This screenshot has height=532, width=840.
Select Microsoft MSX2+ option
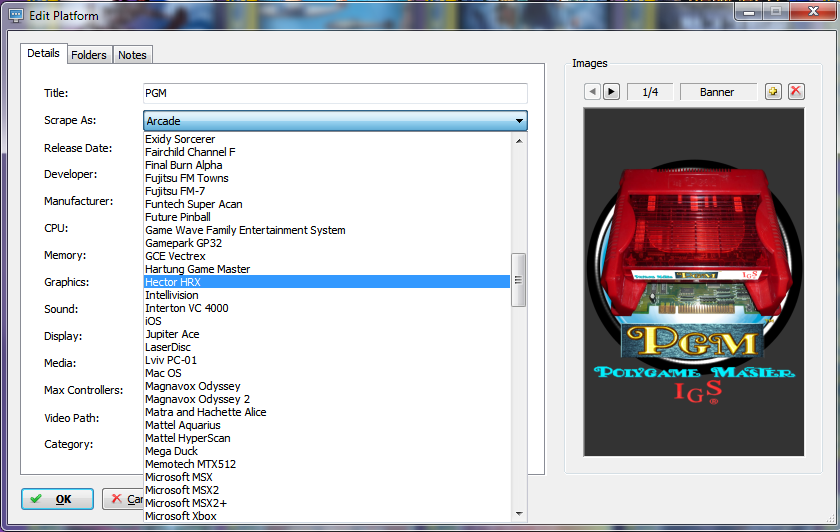pyautogui.click(x=327, y=503)
